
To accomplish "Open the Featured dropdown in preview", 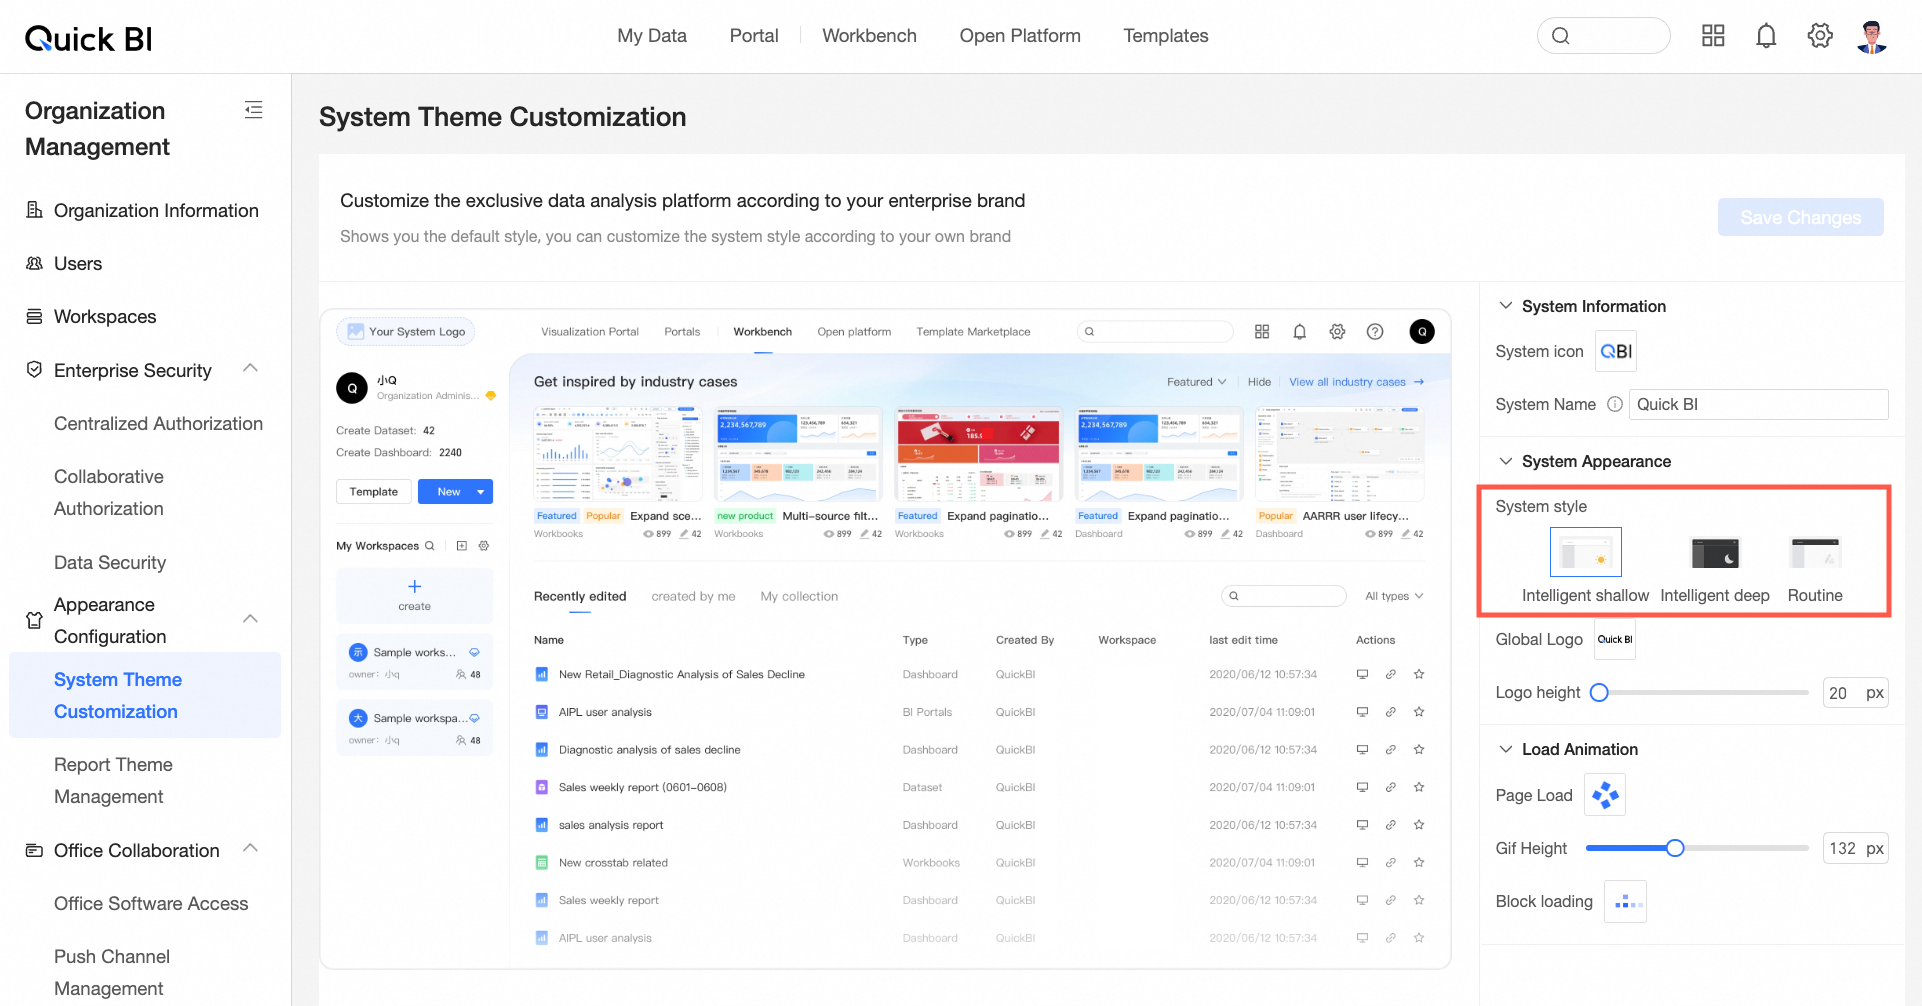I will (1196, 382).
